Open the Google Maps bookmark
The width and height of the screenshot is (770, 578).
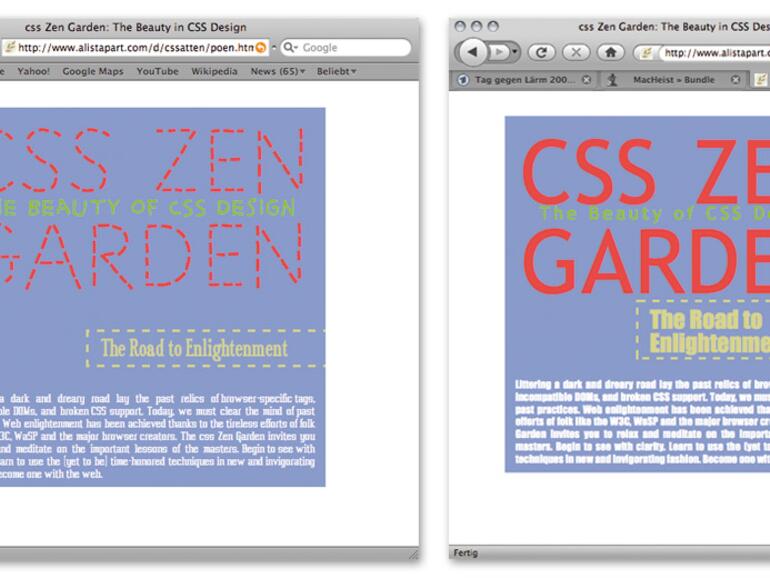[93, 71]
